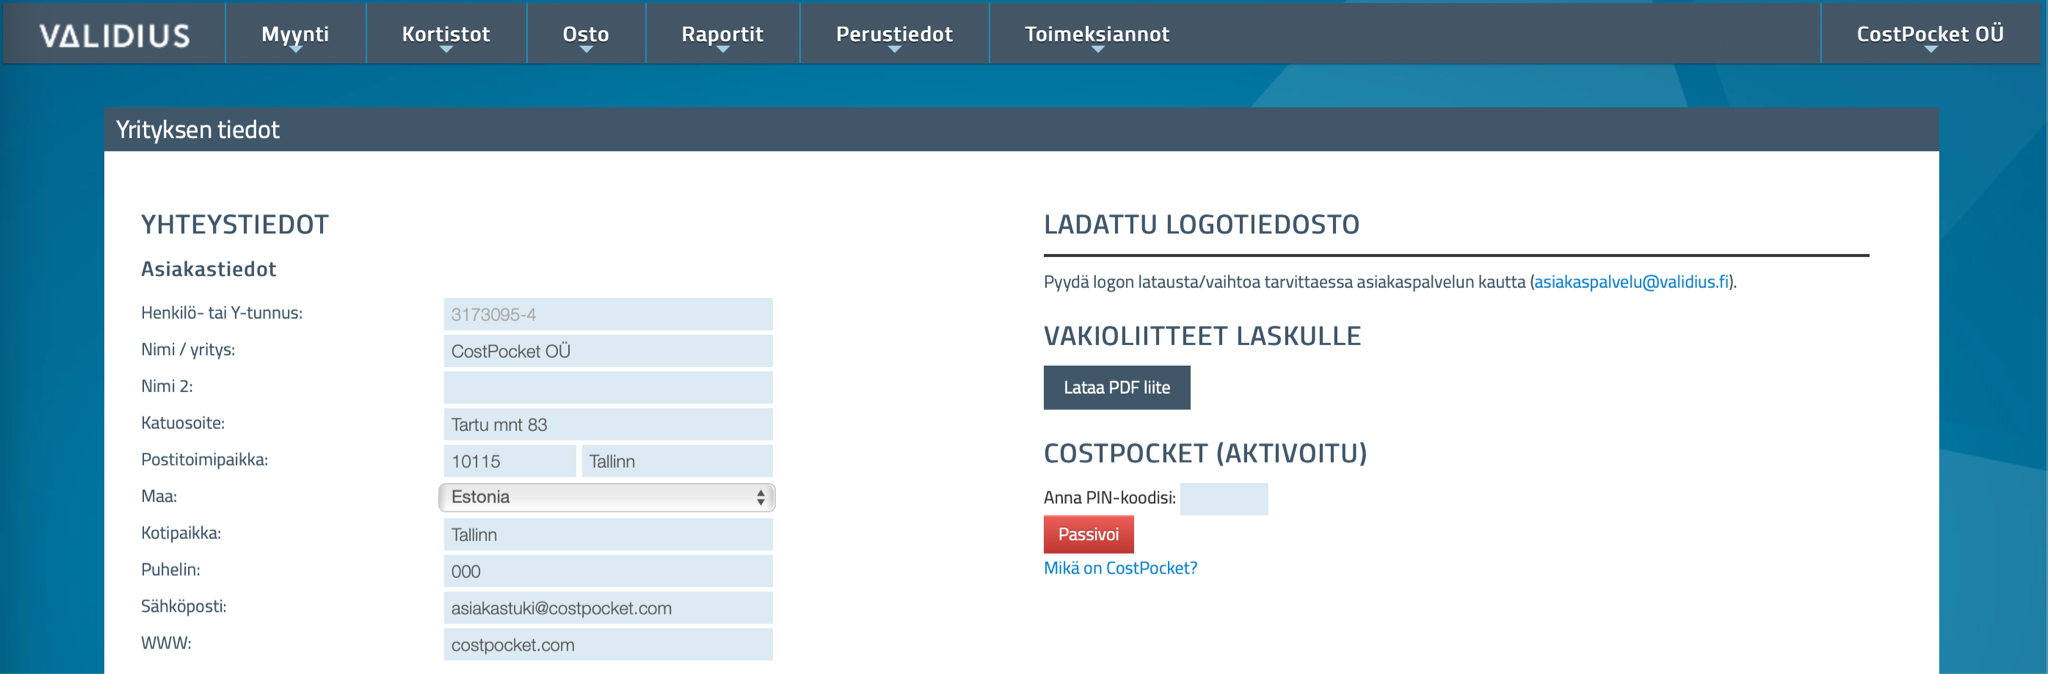Click the Maa: label
The image size is (2048, 674).
159,496
